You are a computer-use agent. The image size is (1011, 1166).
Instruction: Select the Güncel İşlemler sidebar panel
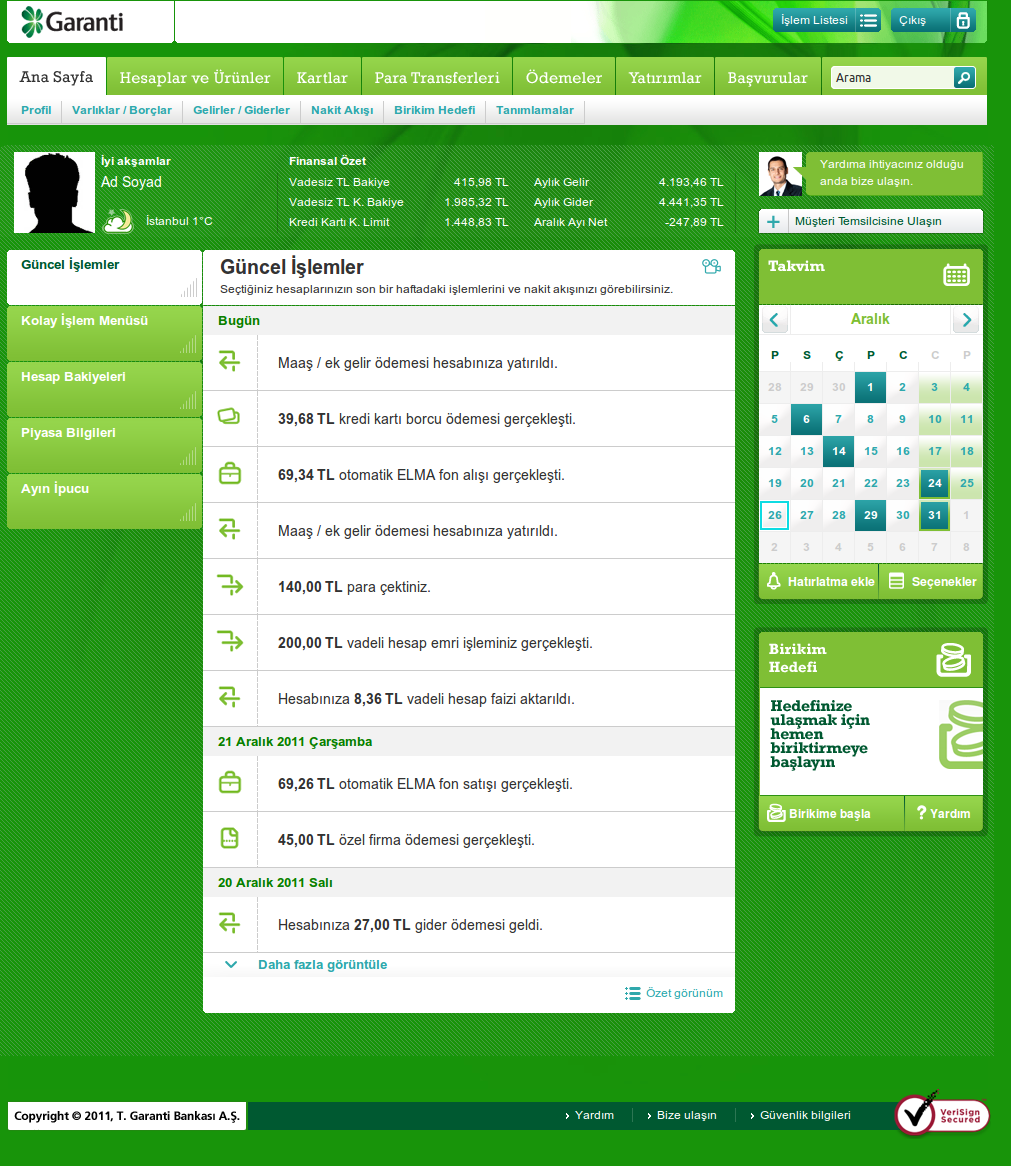click(104, 277)
